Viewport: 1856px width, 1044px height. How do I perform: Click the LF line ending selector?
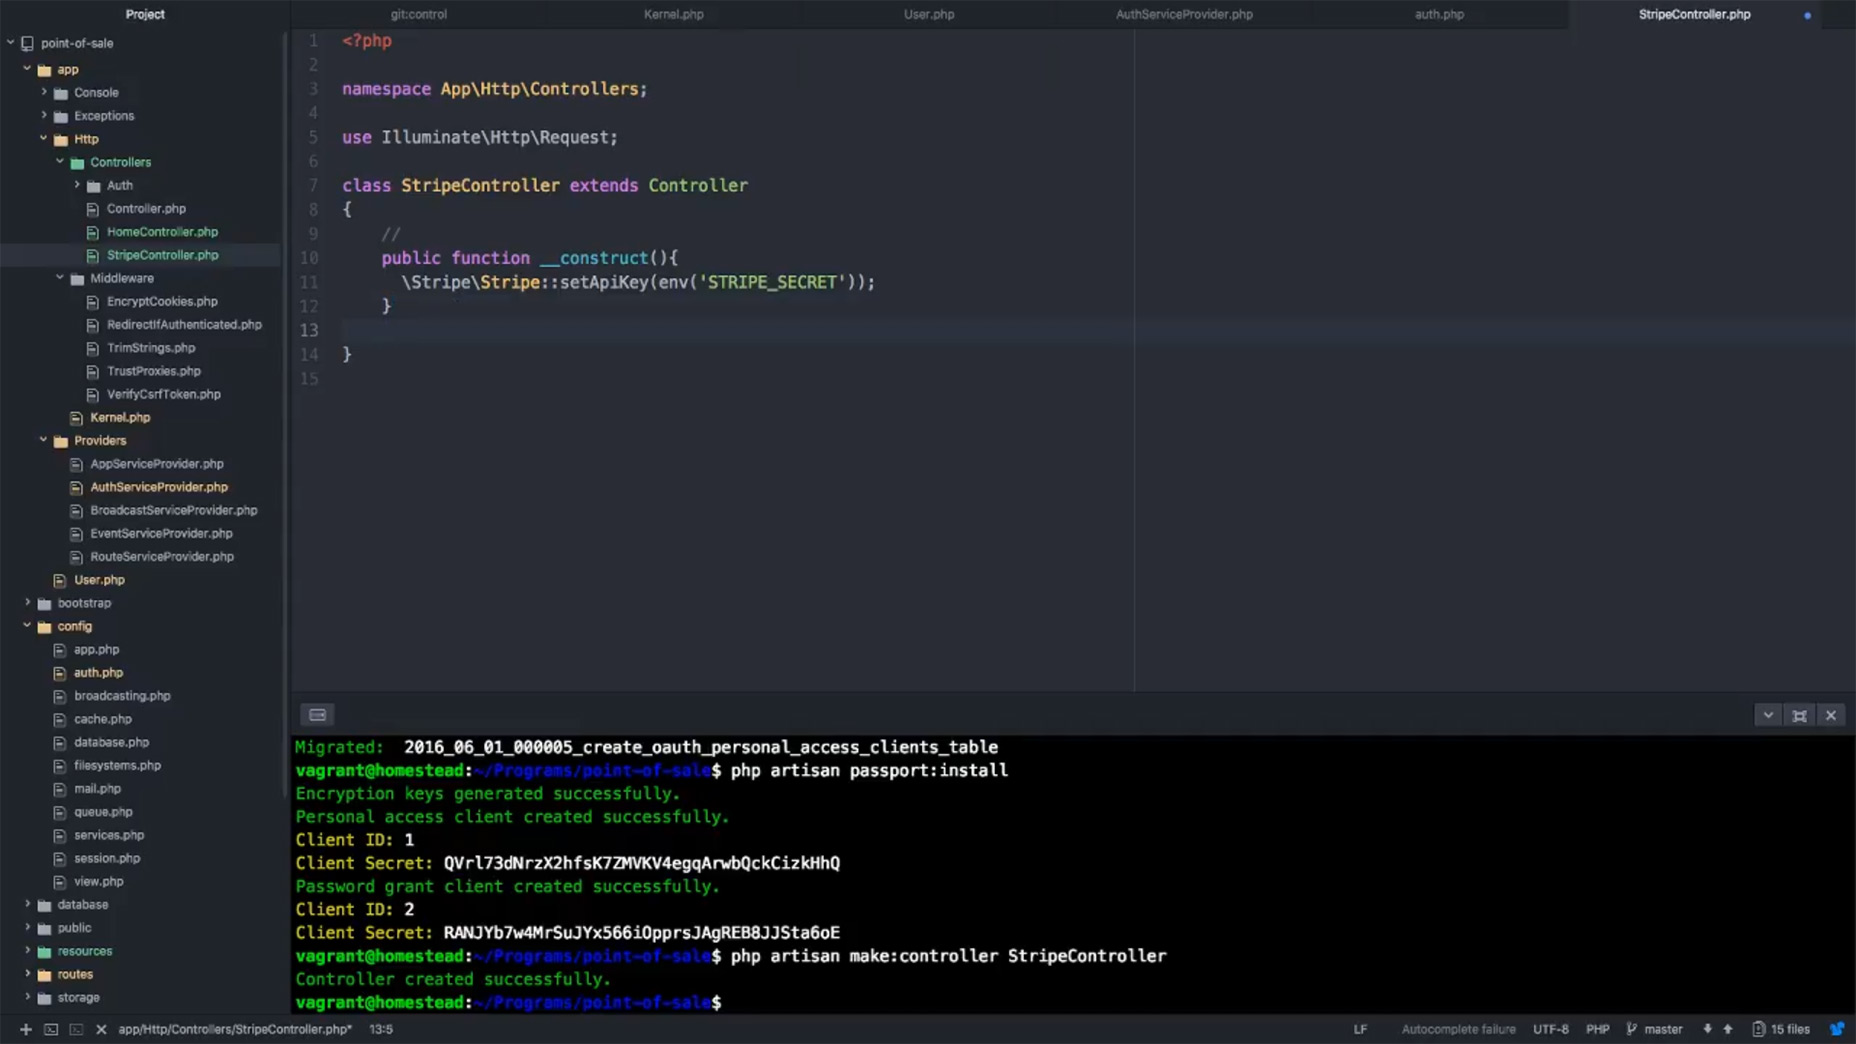coord(1360,1029)
